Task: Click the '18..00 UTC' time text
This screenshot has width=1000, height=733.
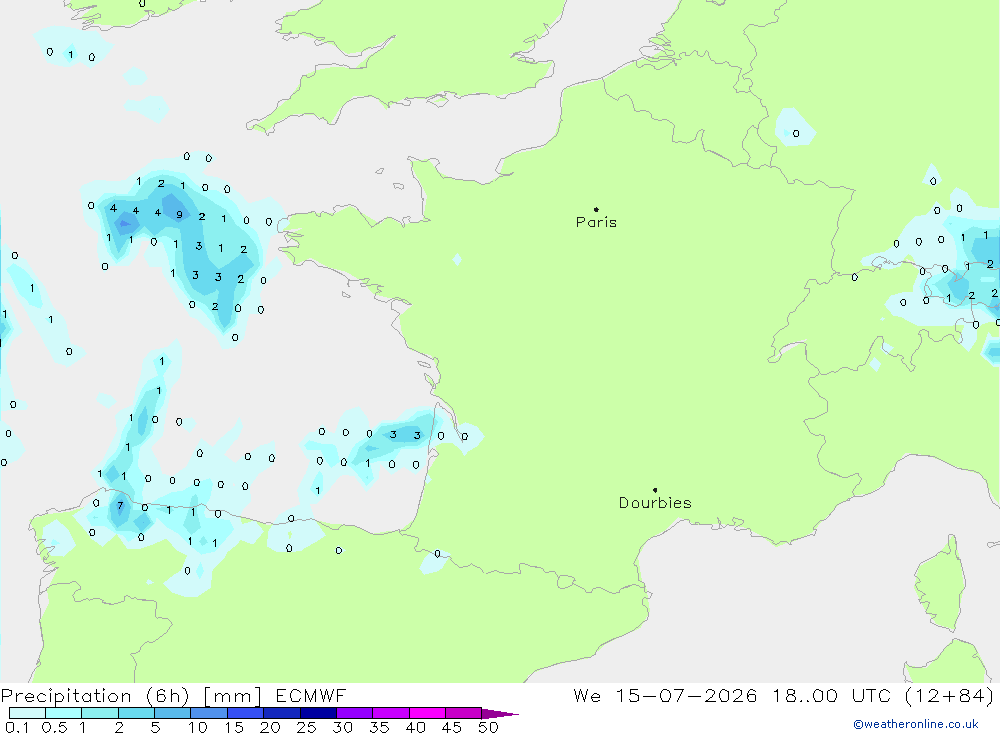Action: point(831,695)
